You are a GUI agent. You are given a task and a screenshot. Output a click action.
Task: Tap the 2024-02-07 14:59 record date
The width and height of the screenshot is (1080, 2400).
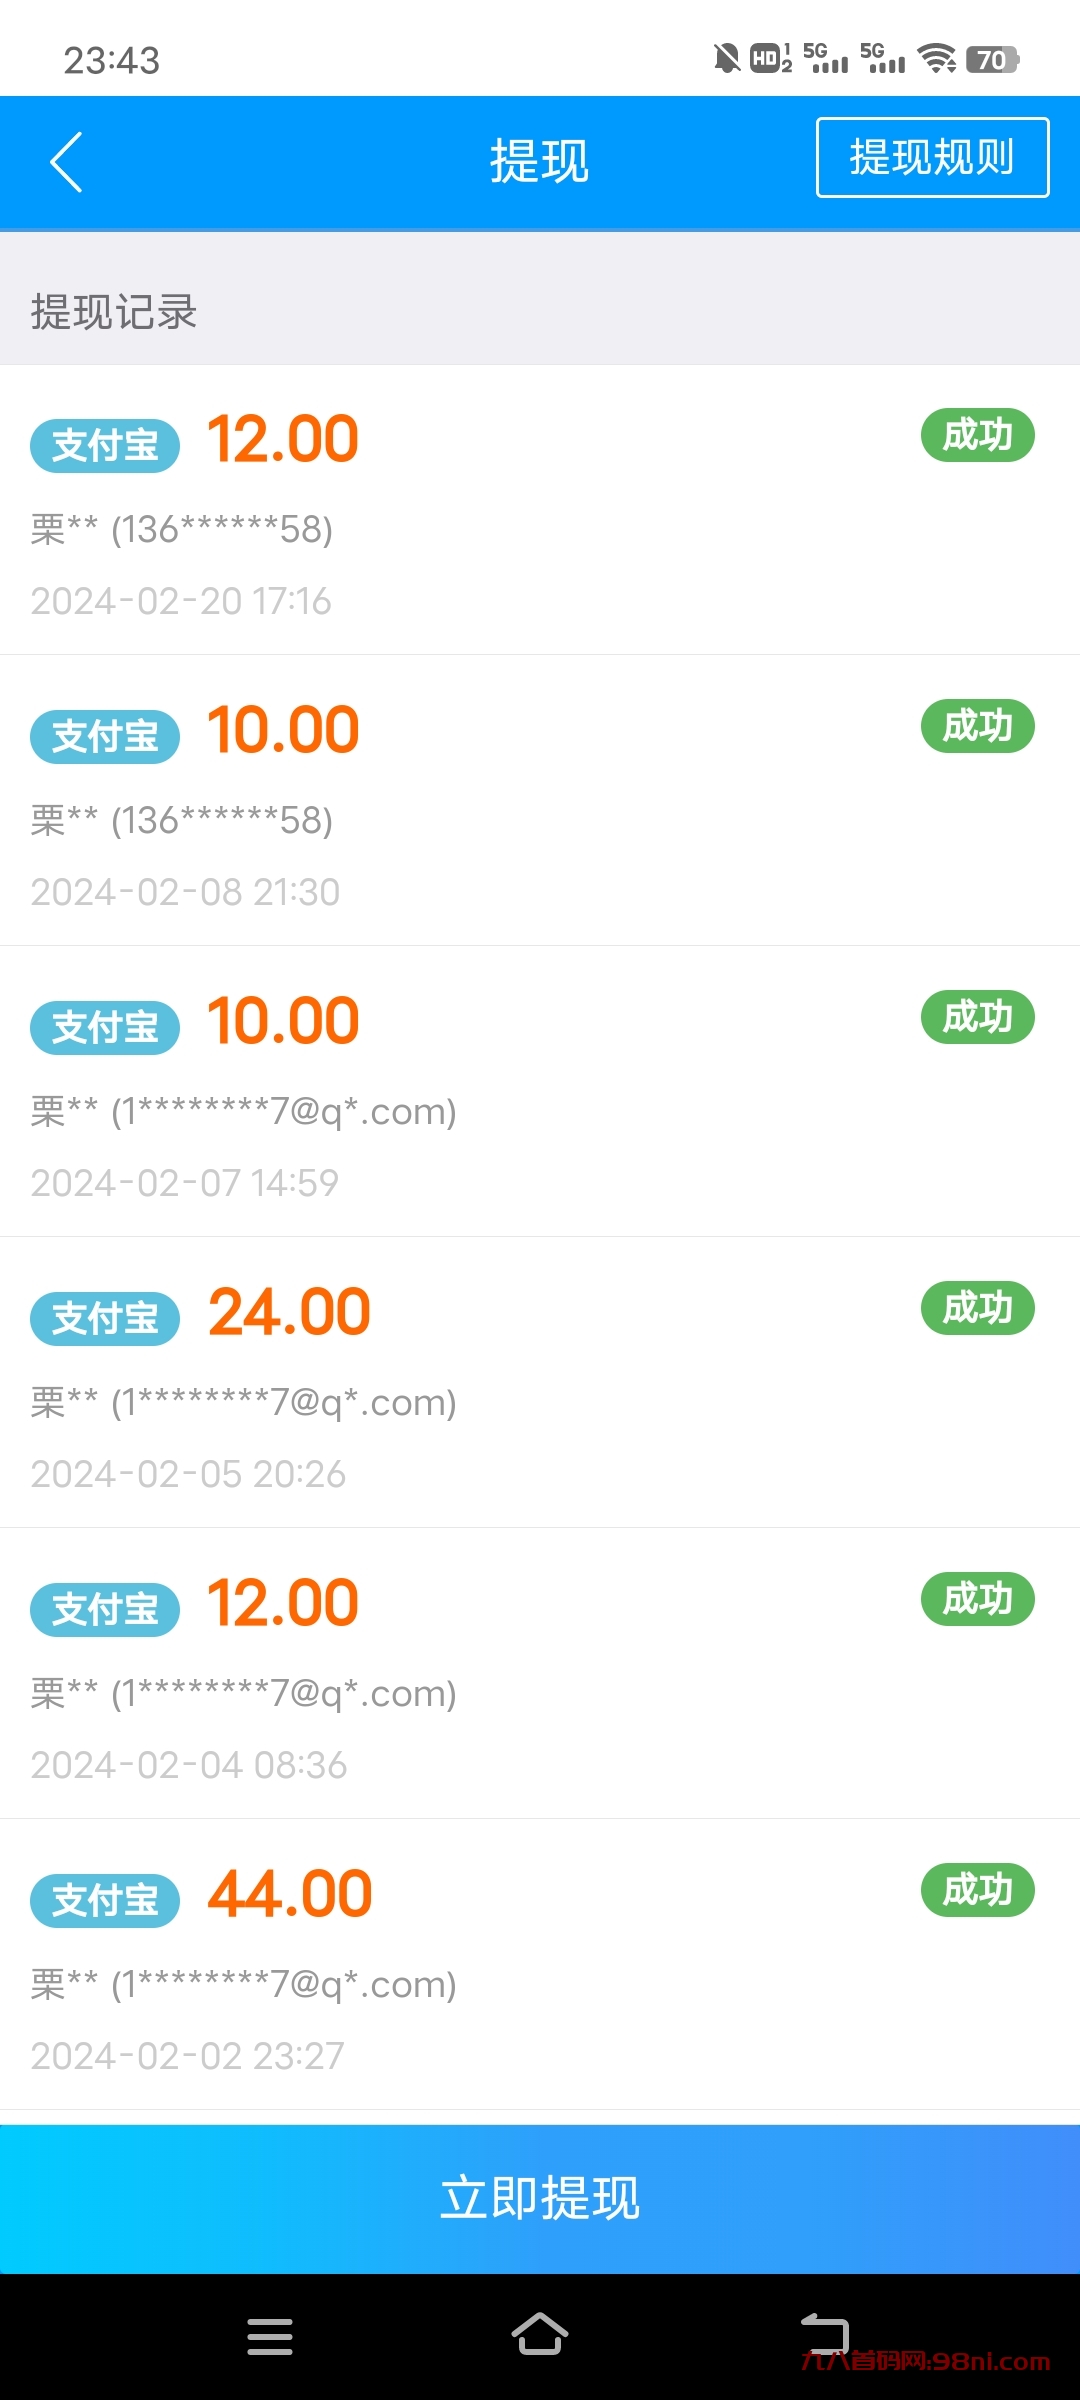tap(185, 1183)
